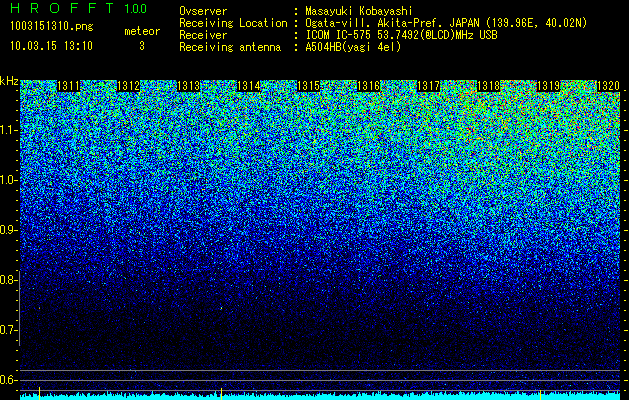Screen dimensions: 629x400
Task: Click the 0.7 kHz frequency tick label
Action: click(8, 330)
